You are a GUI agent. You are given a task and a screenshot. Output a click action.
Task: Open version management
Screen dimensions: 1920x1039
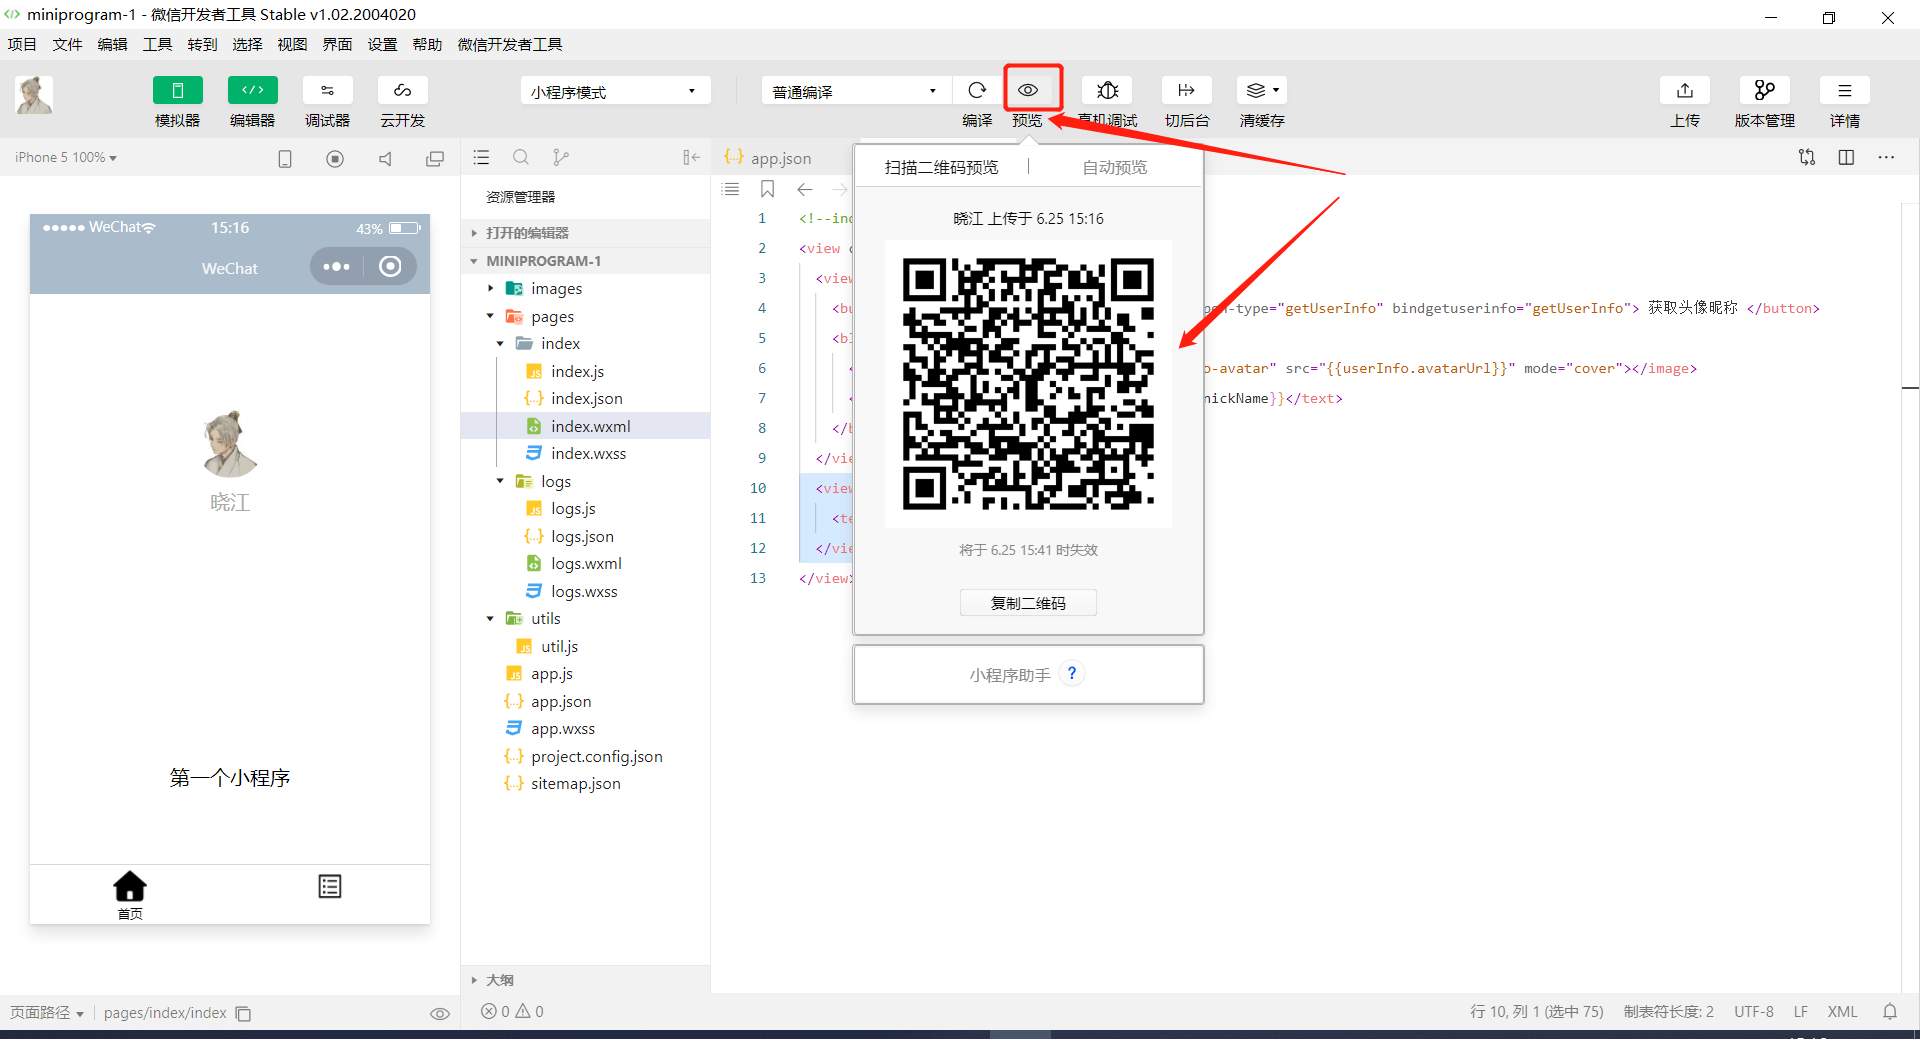[1765, 90]
